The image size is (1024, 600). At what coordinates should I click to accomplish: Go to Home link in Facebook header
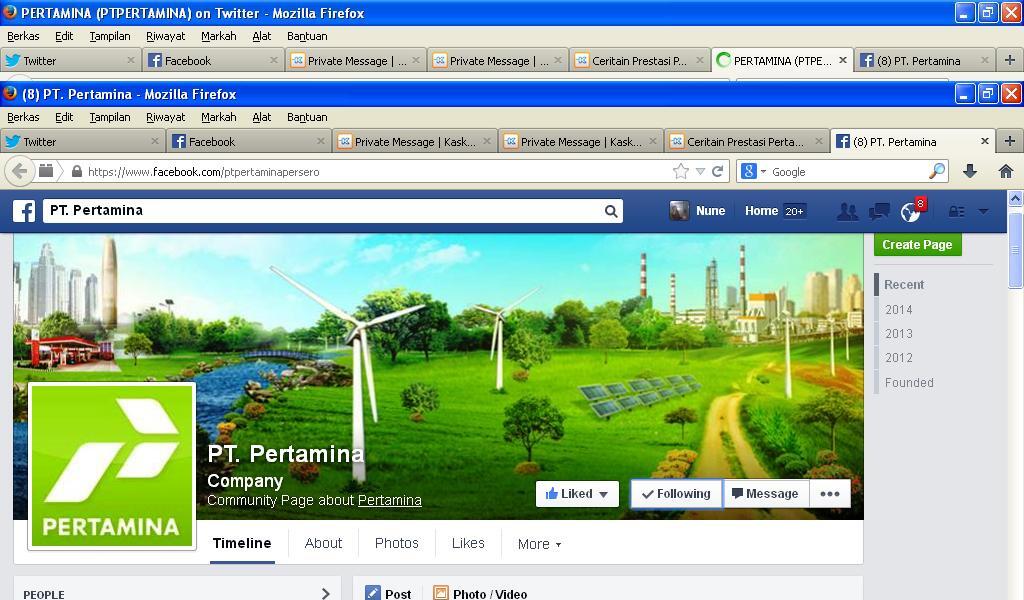761,211
